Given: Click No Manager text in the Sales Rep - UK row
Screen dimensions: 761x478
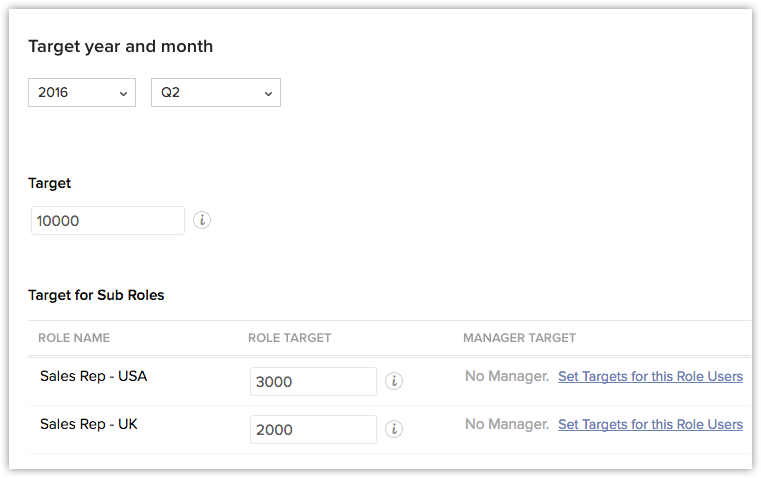Looking at the screenshot, I should coord(507,425).
